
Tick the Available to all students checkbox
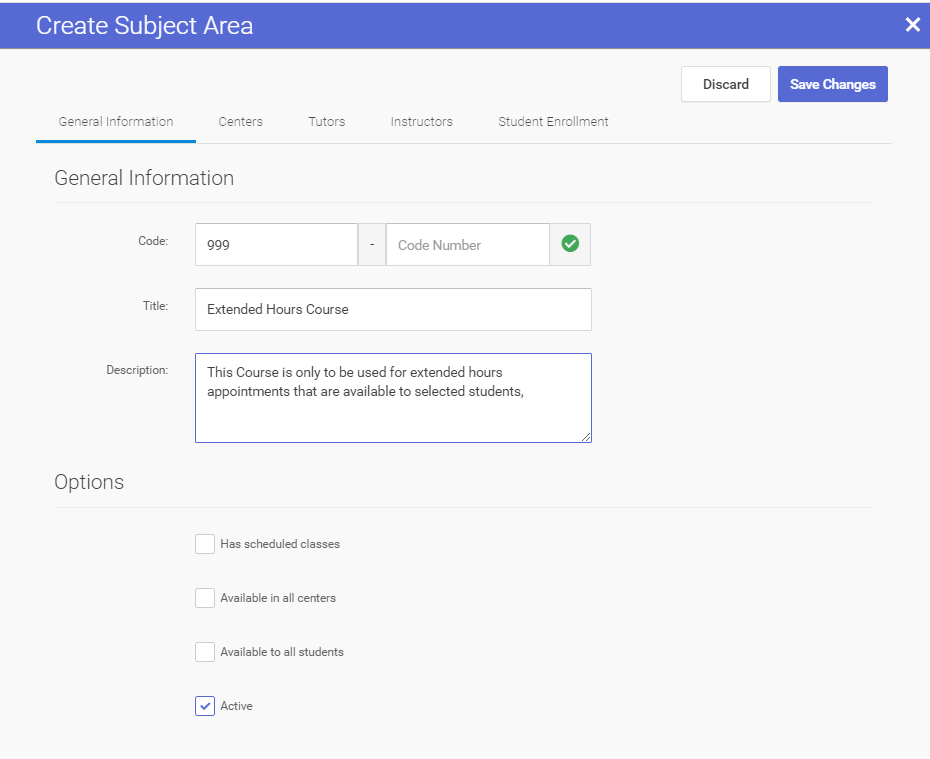click(205, 652)
